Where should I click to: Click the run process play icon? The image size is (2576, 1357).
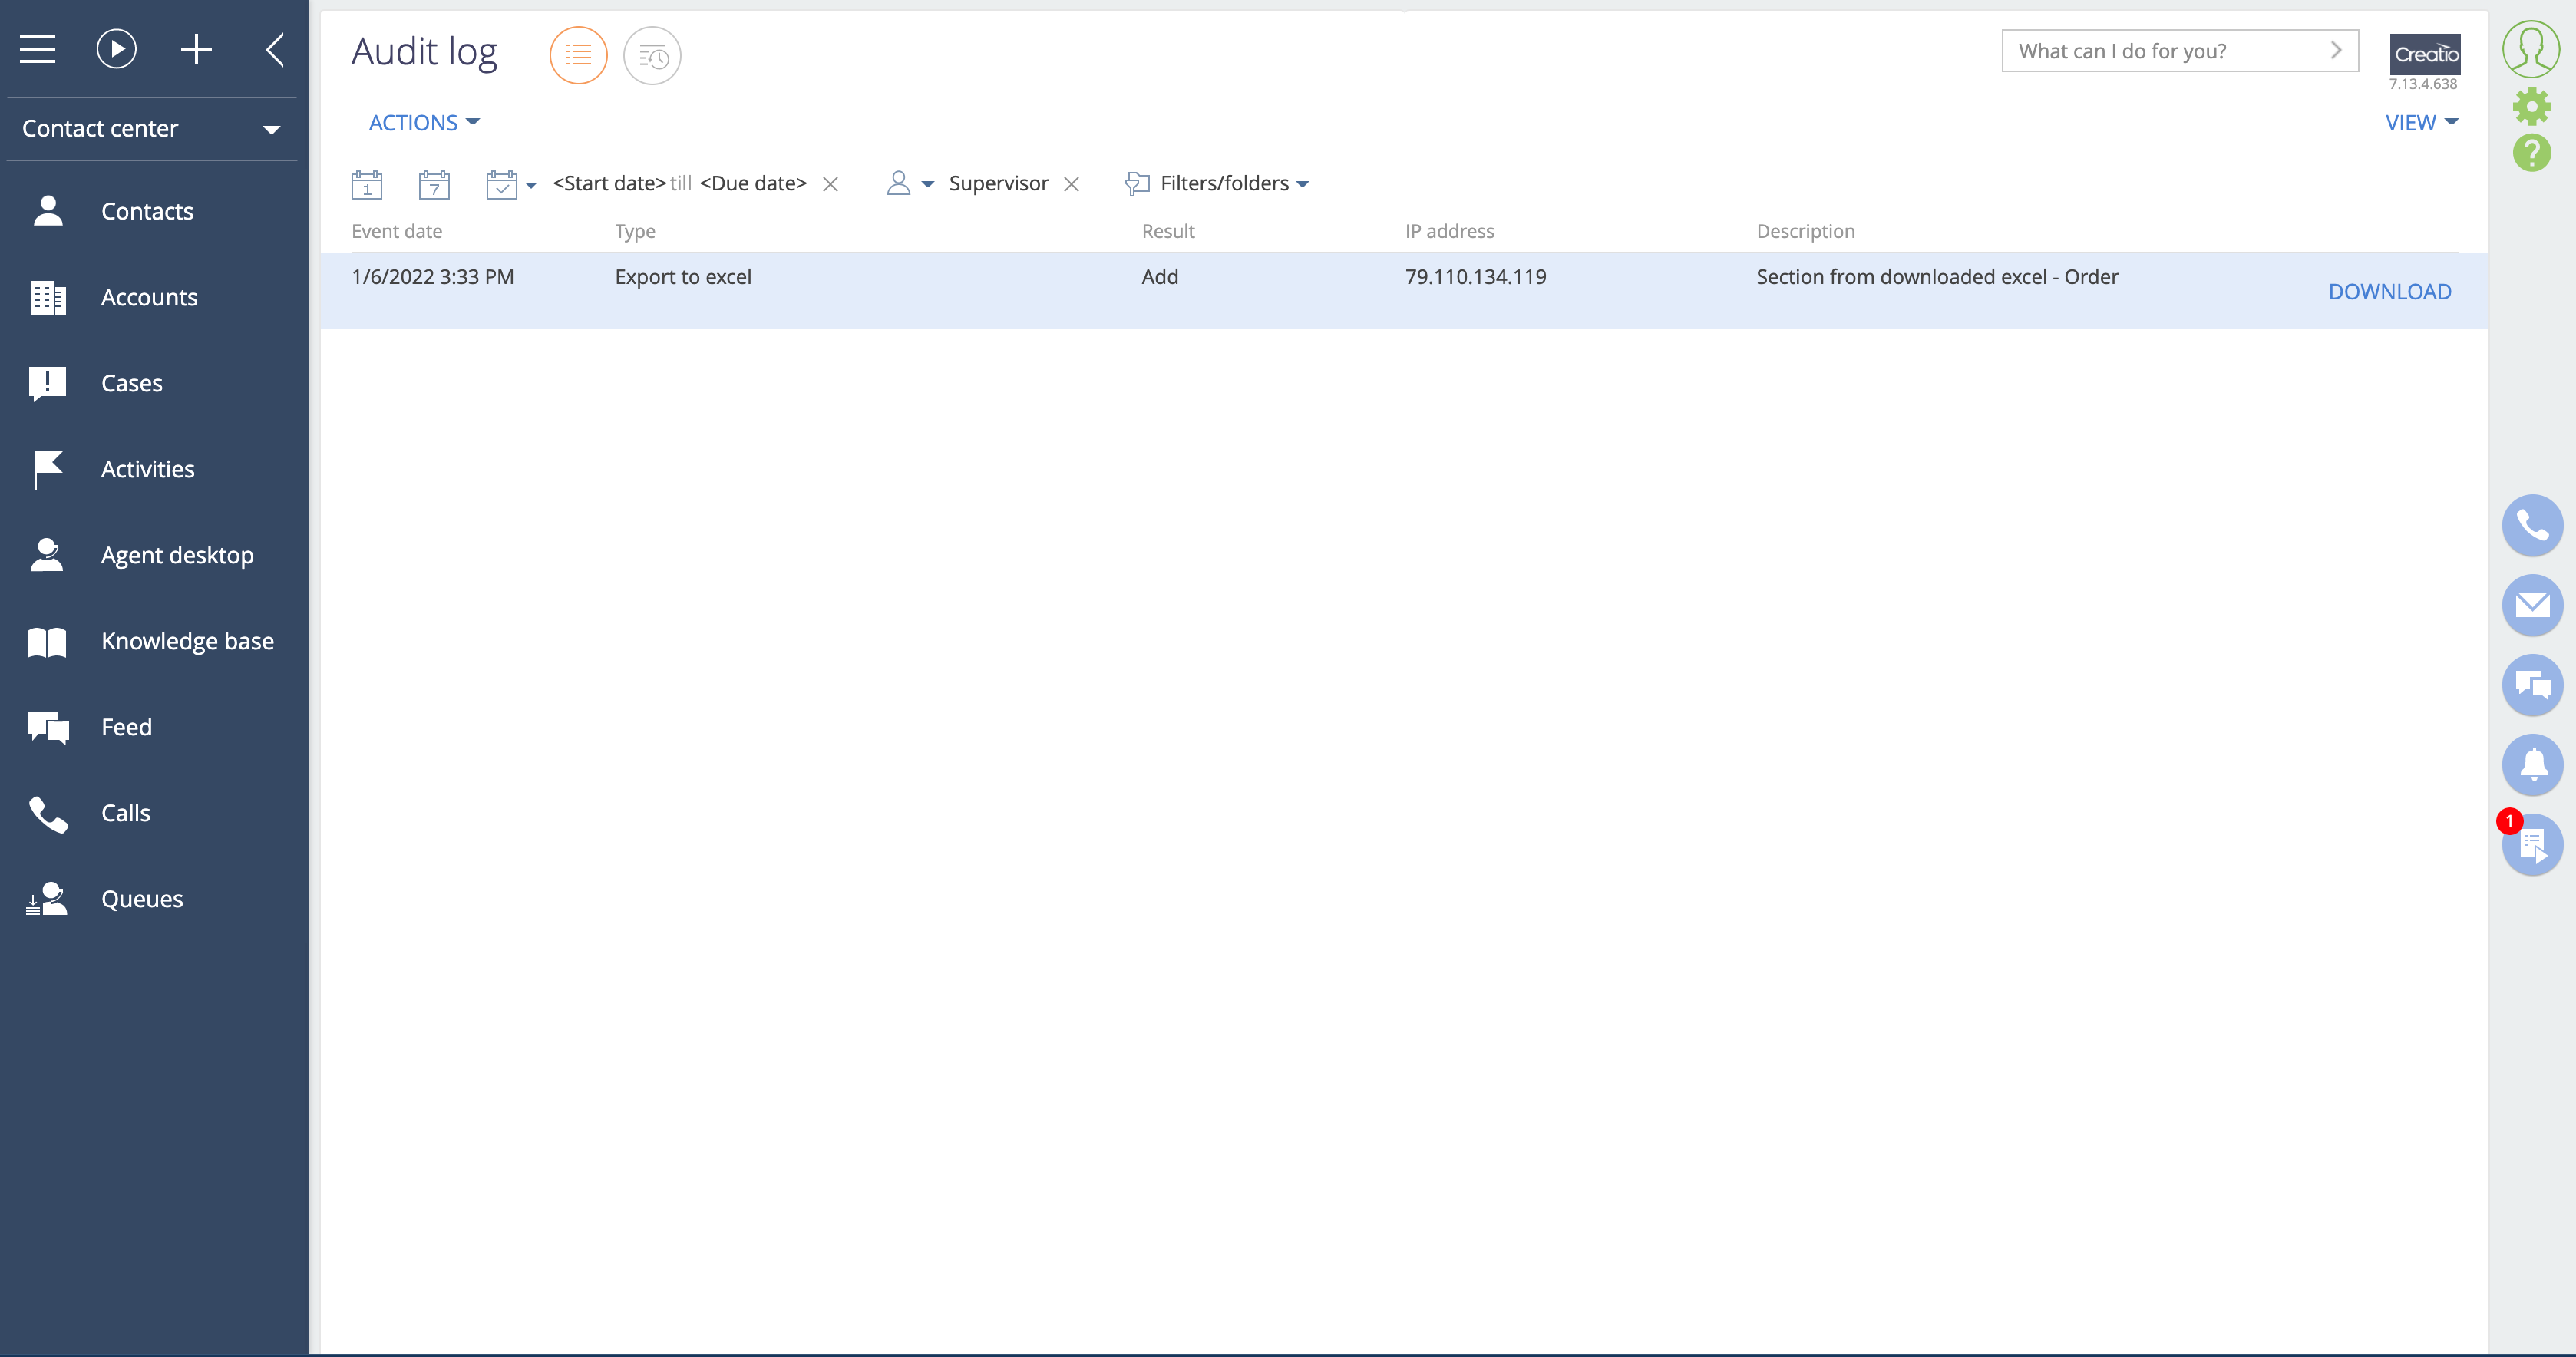pos(116,48)
